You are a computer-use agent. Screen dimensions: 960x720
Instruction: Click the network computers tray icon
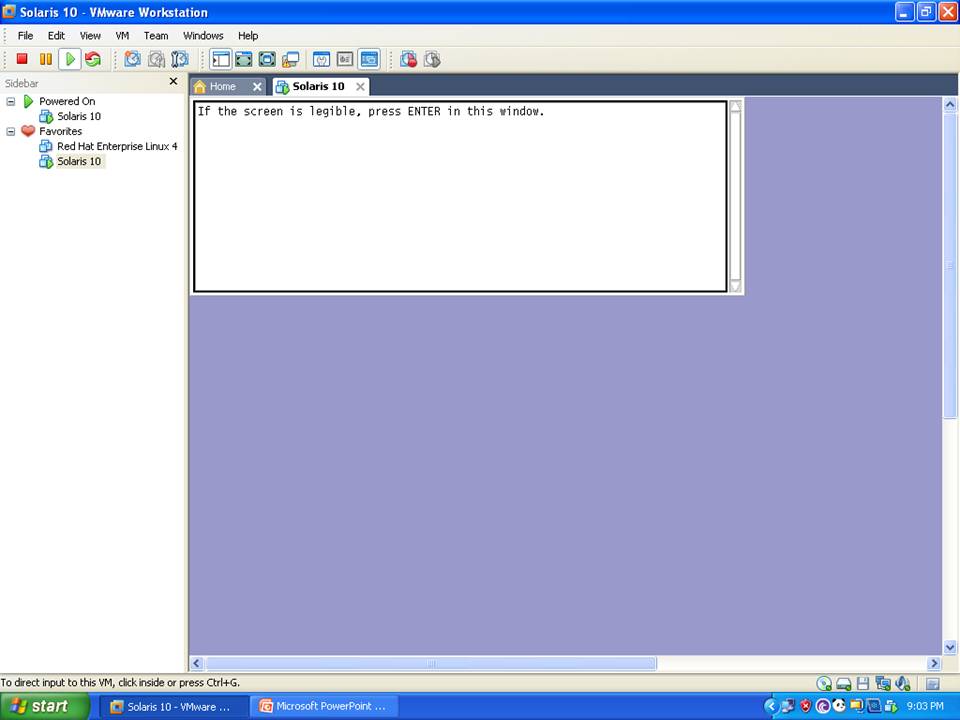coord(787,707)
